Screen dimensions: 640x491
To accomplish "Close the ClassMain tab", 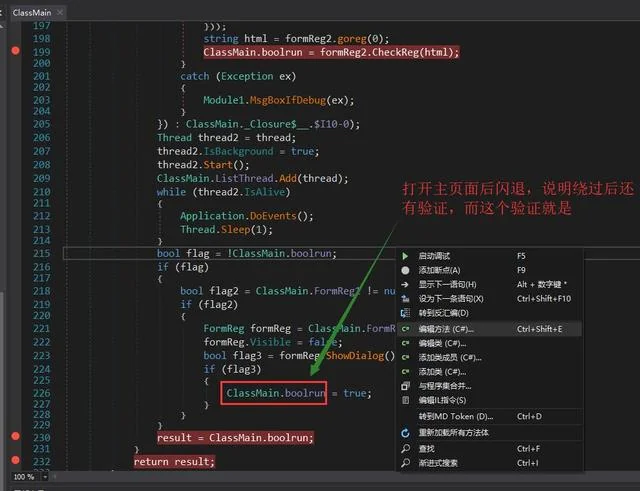I will click(60, 13).
